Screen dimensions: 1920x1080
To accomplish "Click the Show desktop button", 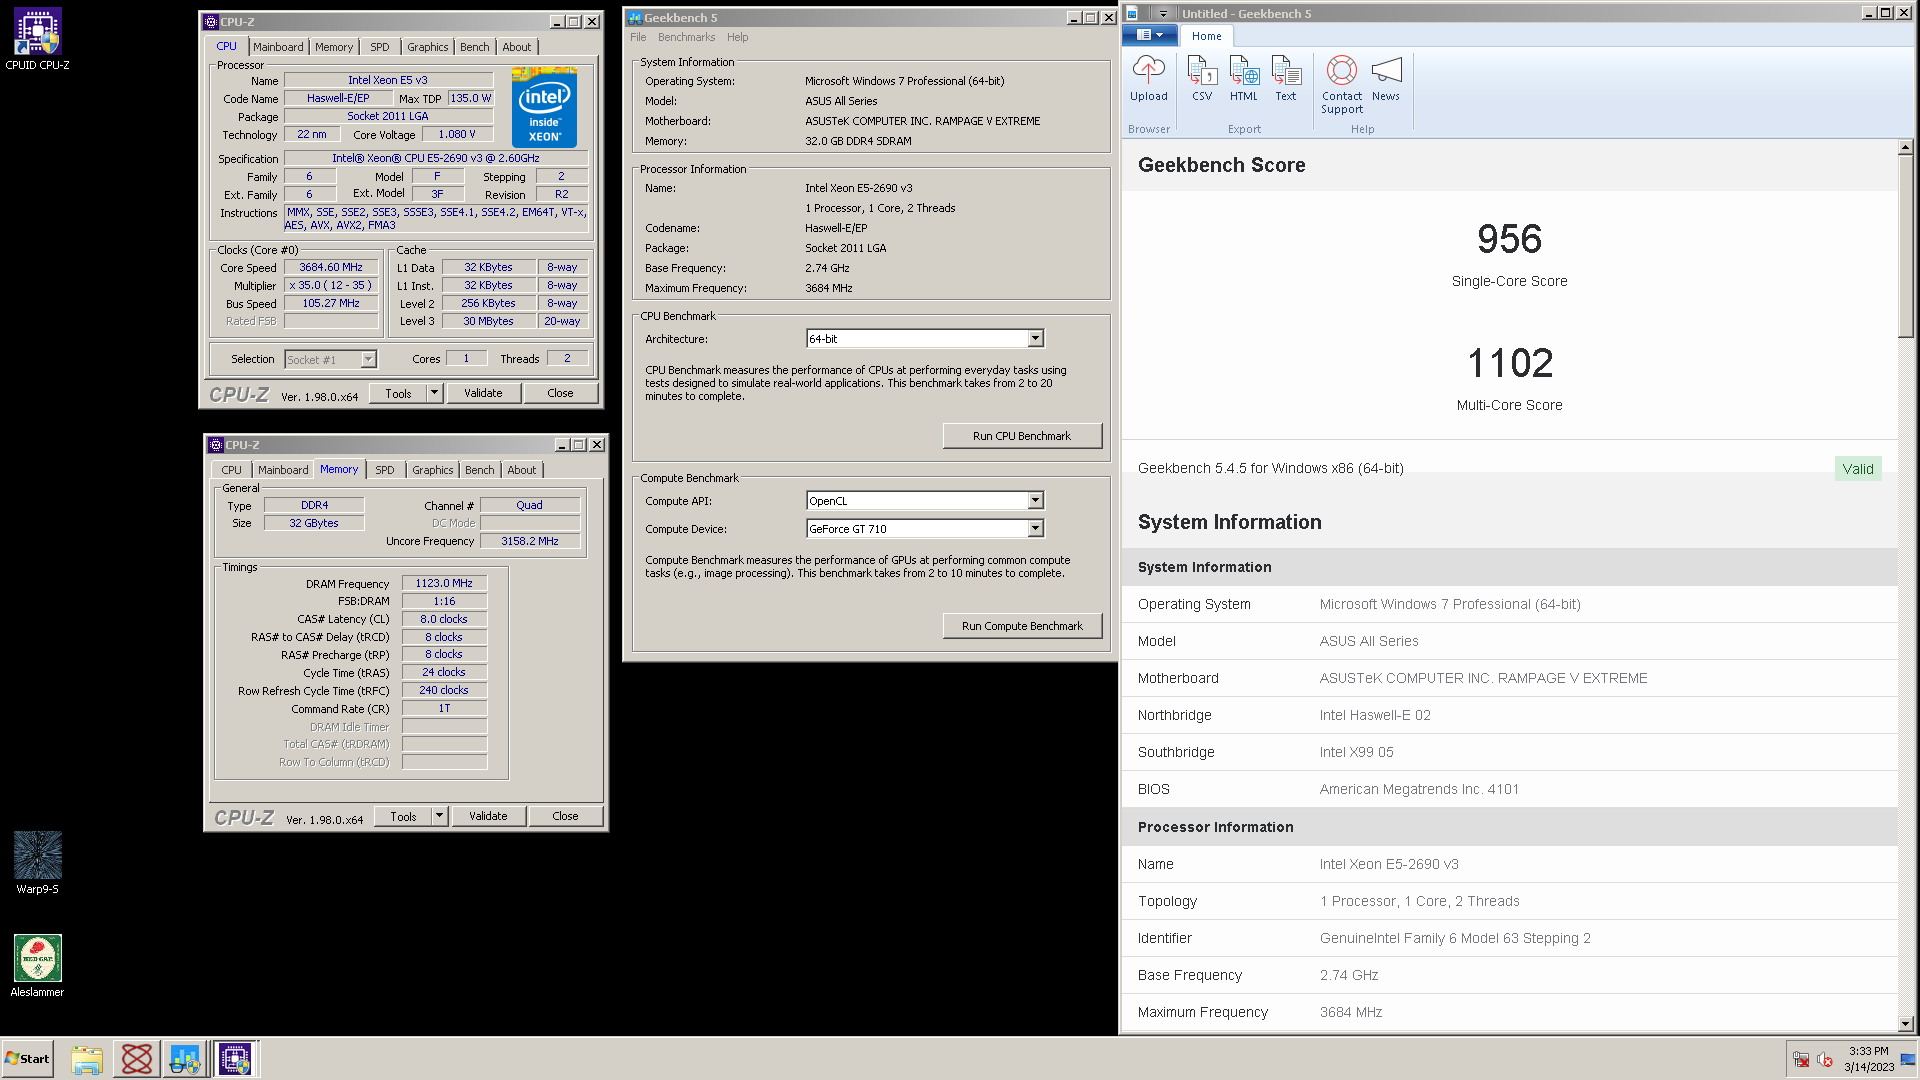I will 1908,1059.
